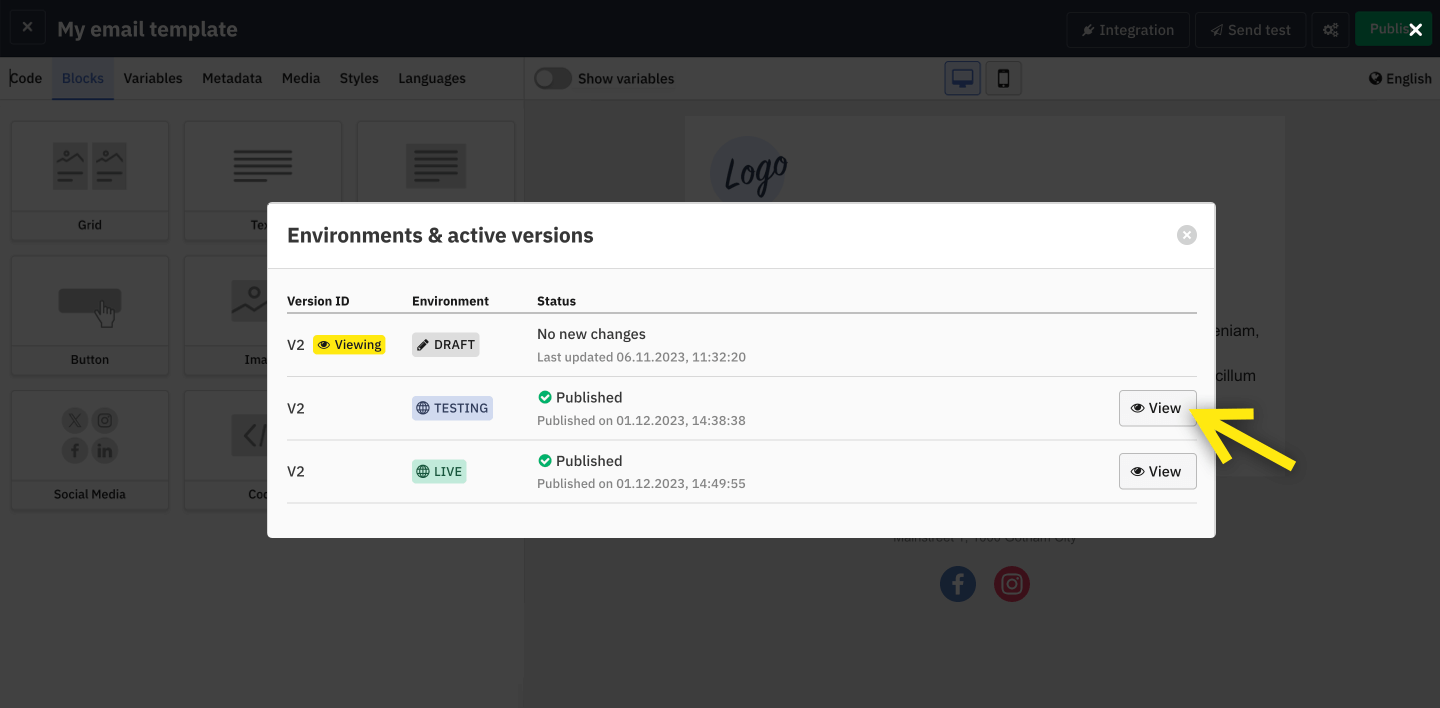Switch to the Variables tab
1440x708 pixels.
pos(152,78)
